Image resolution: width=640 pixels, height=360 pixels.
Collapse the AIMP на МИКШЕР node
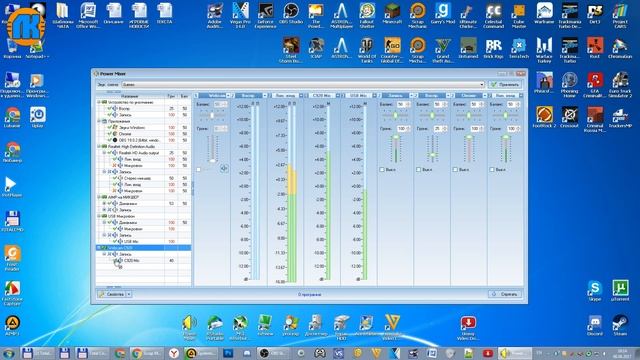[x=99, y=197]
